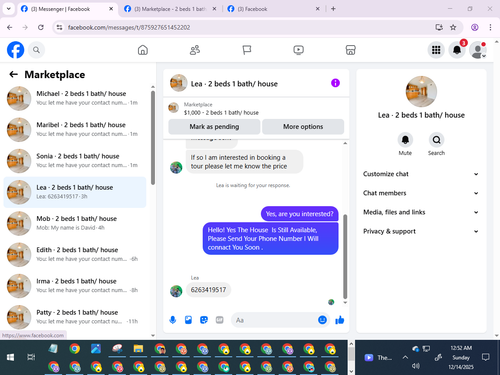The height and width of the screenshot is (375, 500).
Task: Click the Mark as pending button
Action: (x=214, y=127)
